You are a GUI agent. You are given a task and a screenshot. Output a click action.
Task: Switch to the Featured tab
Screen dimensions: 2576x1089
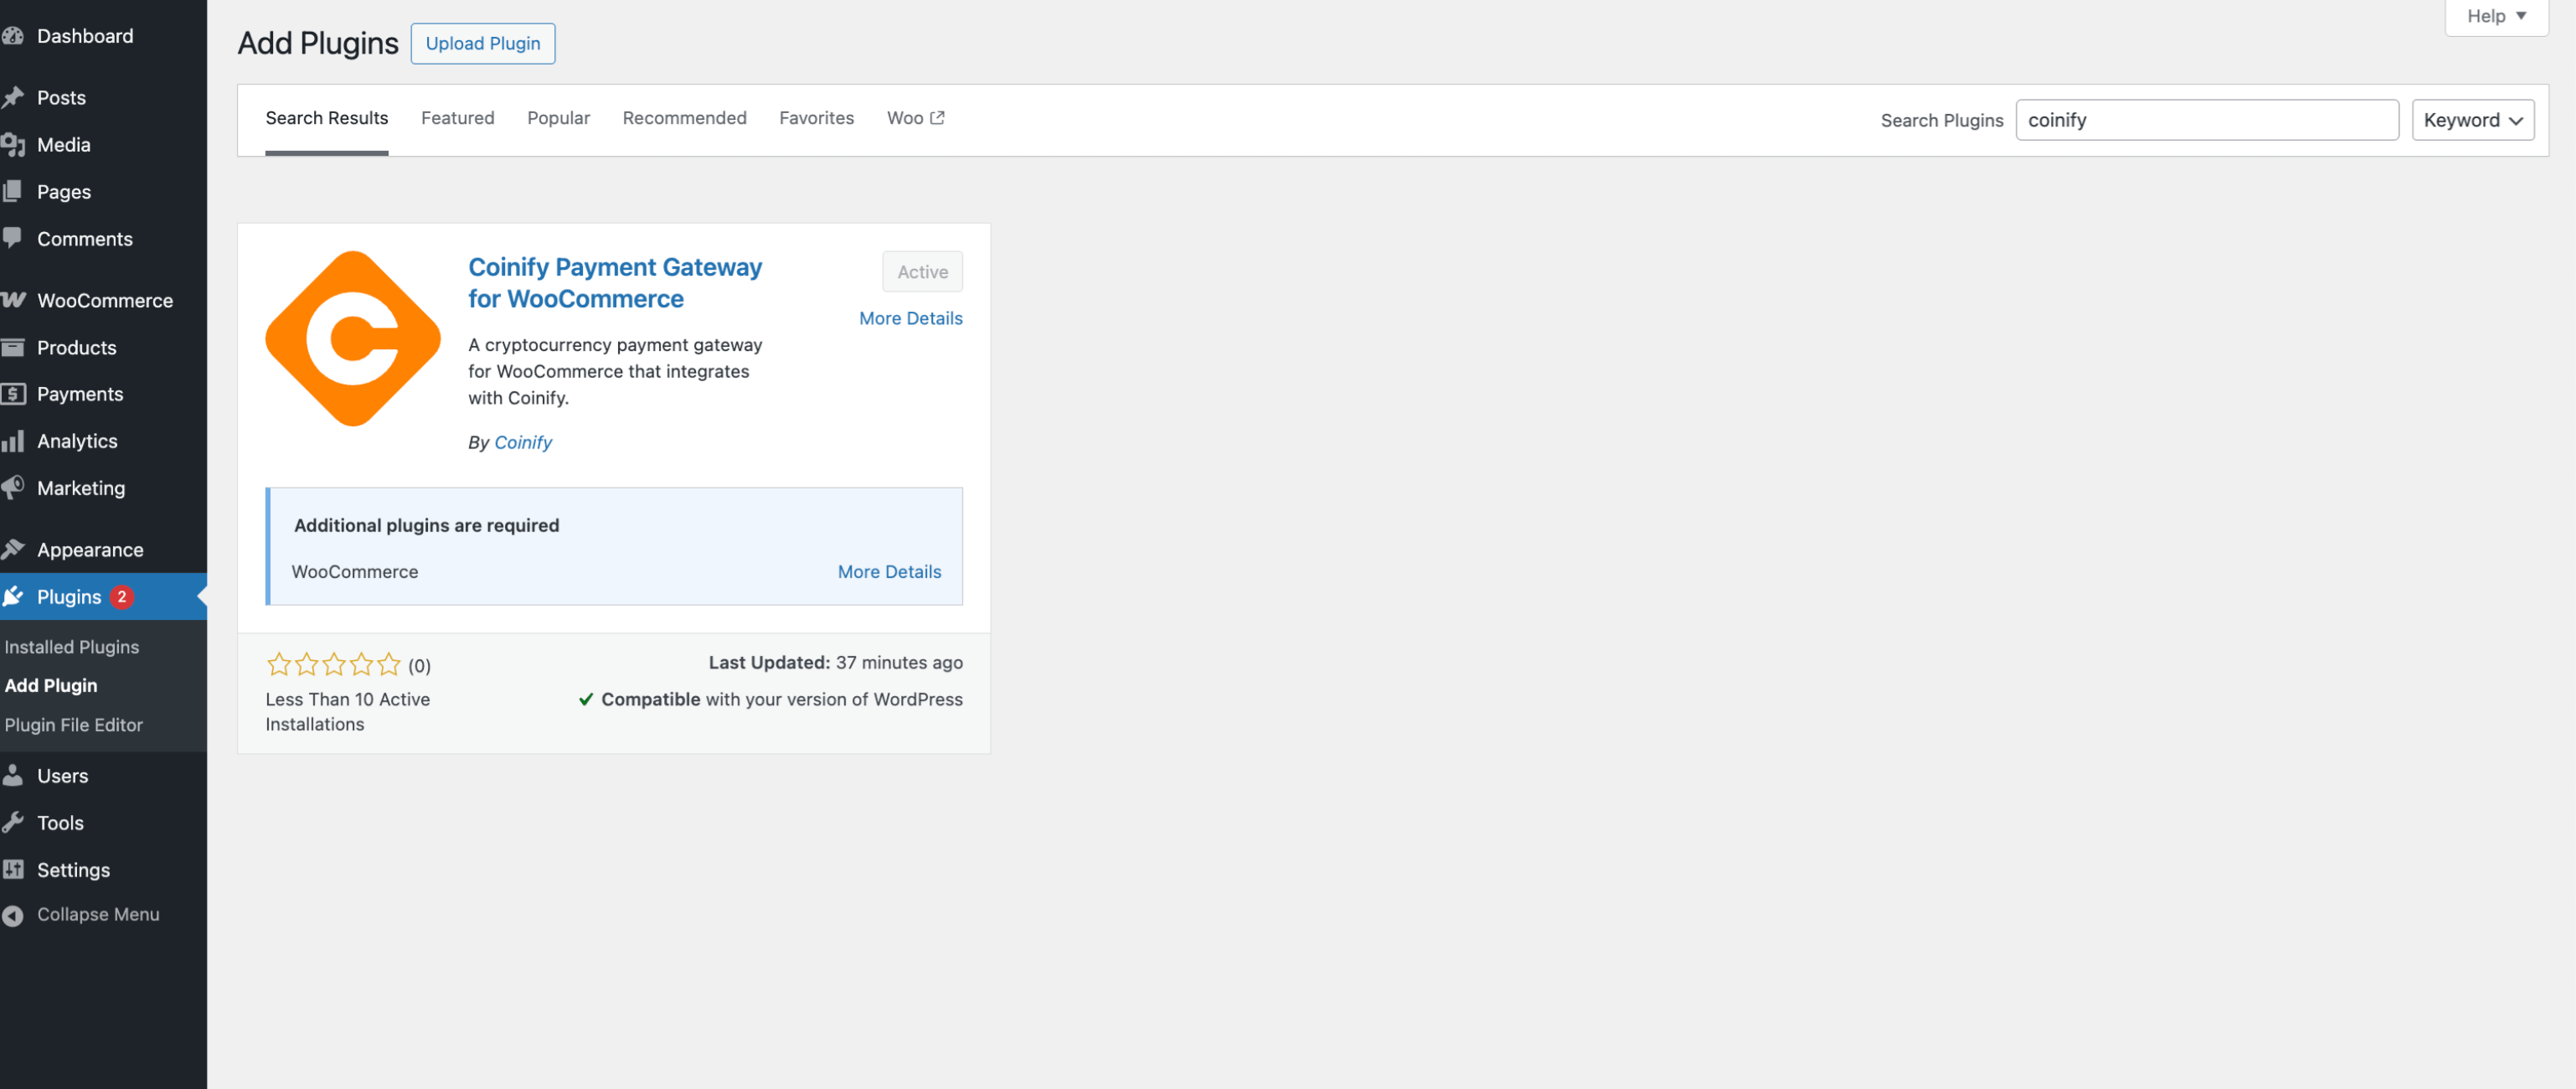[457, 118]
